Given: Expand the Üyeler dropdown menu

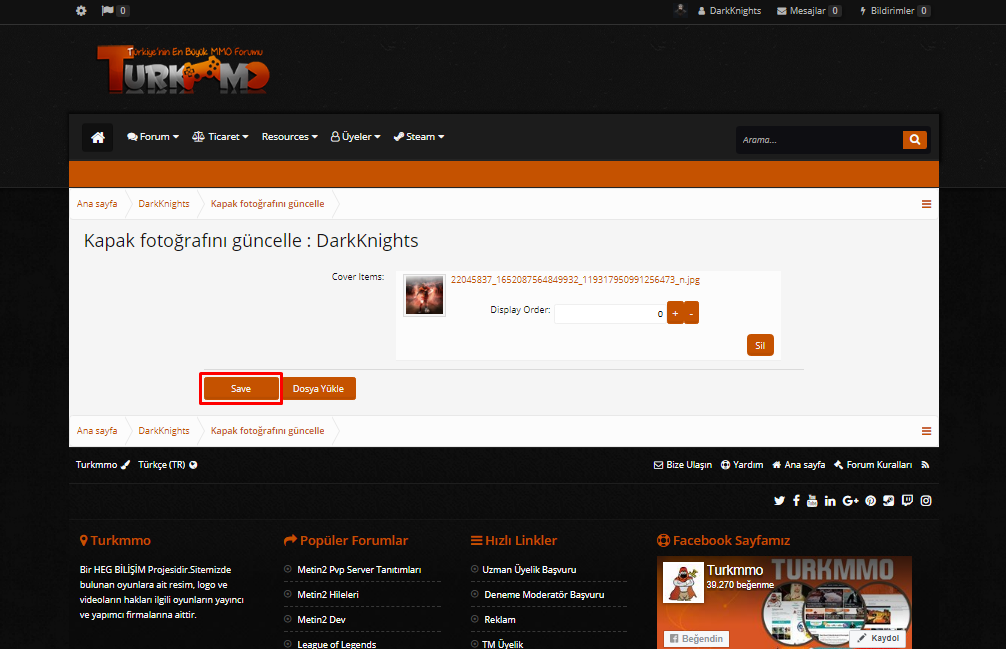Looking at the screenshot, I should click(355, 137).
